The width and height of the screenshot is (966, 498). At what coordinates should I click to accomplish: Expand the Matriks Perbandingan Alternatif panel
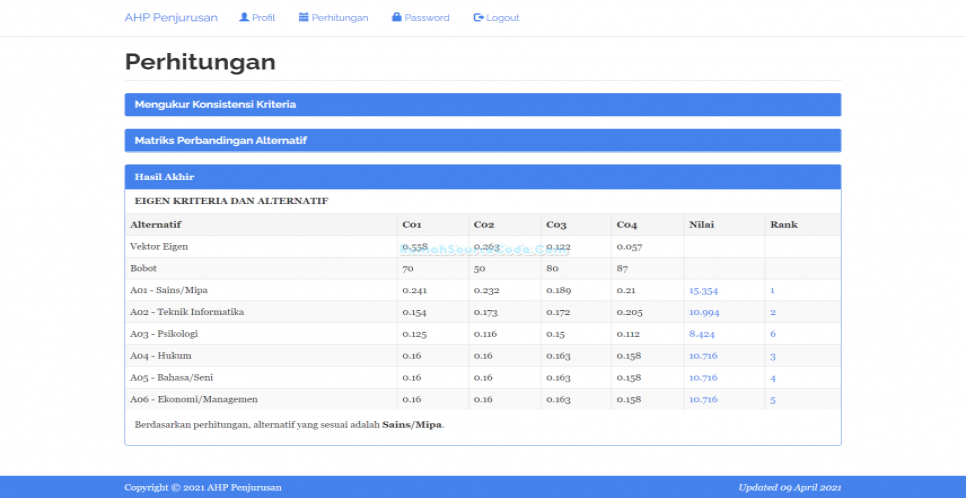(x=220, y=141)
